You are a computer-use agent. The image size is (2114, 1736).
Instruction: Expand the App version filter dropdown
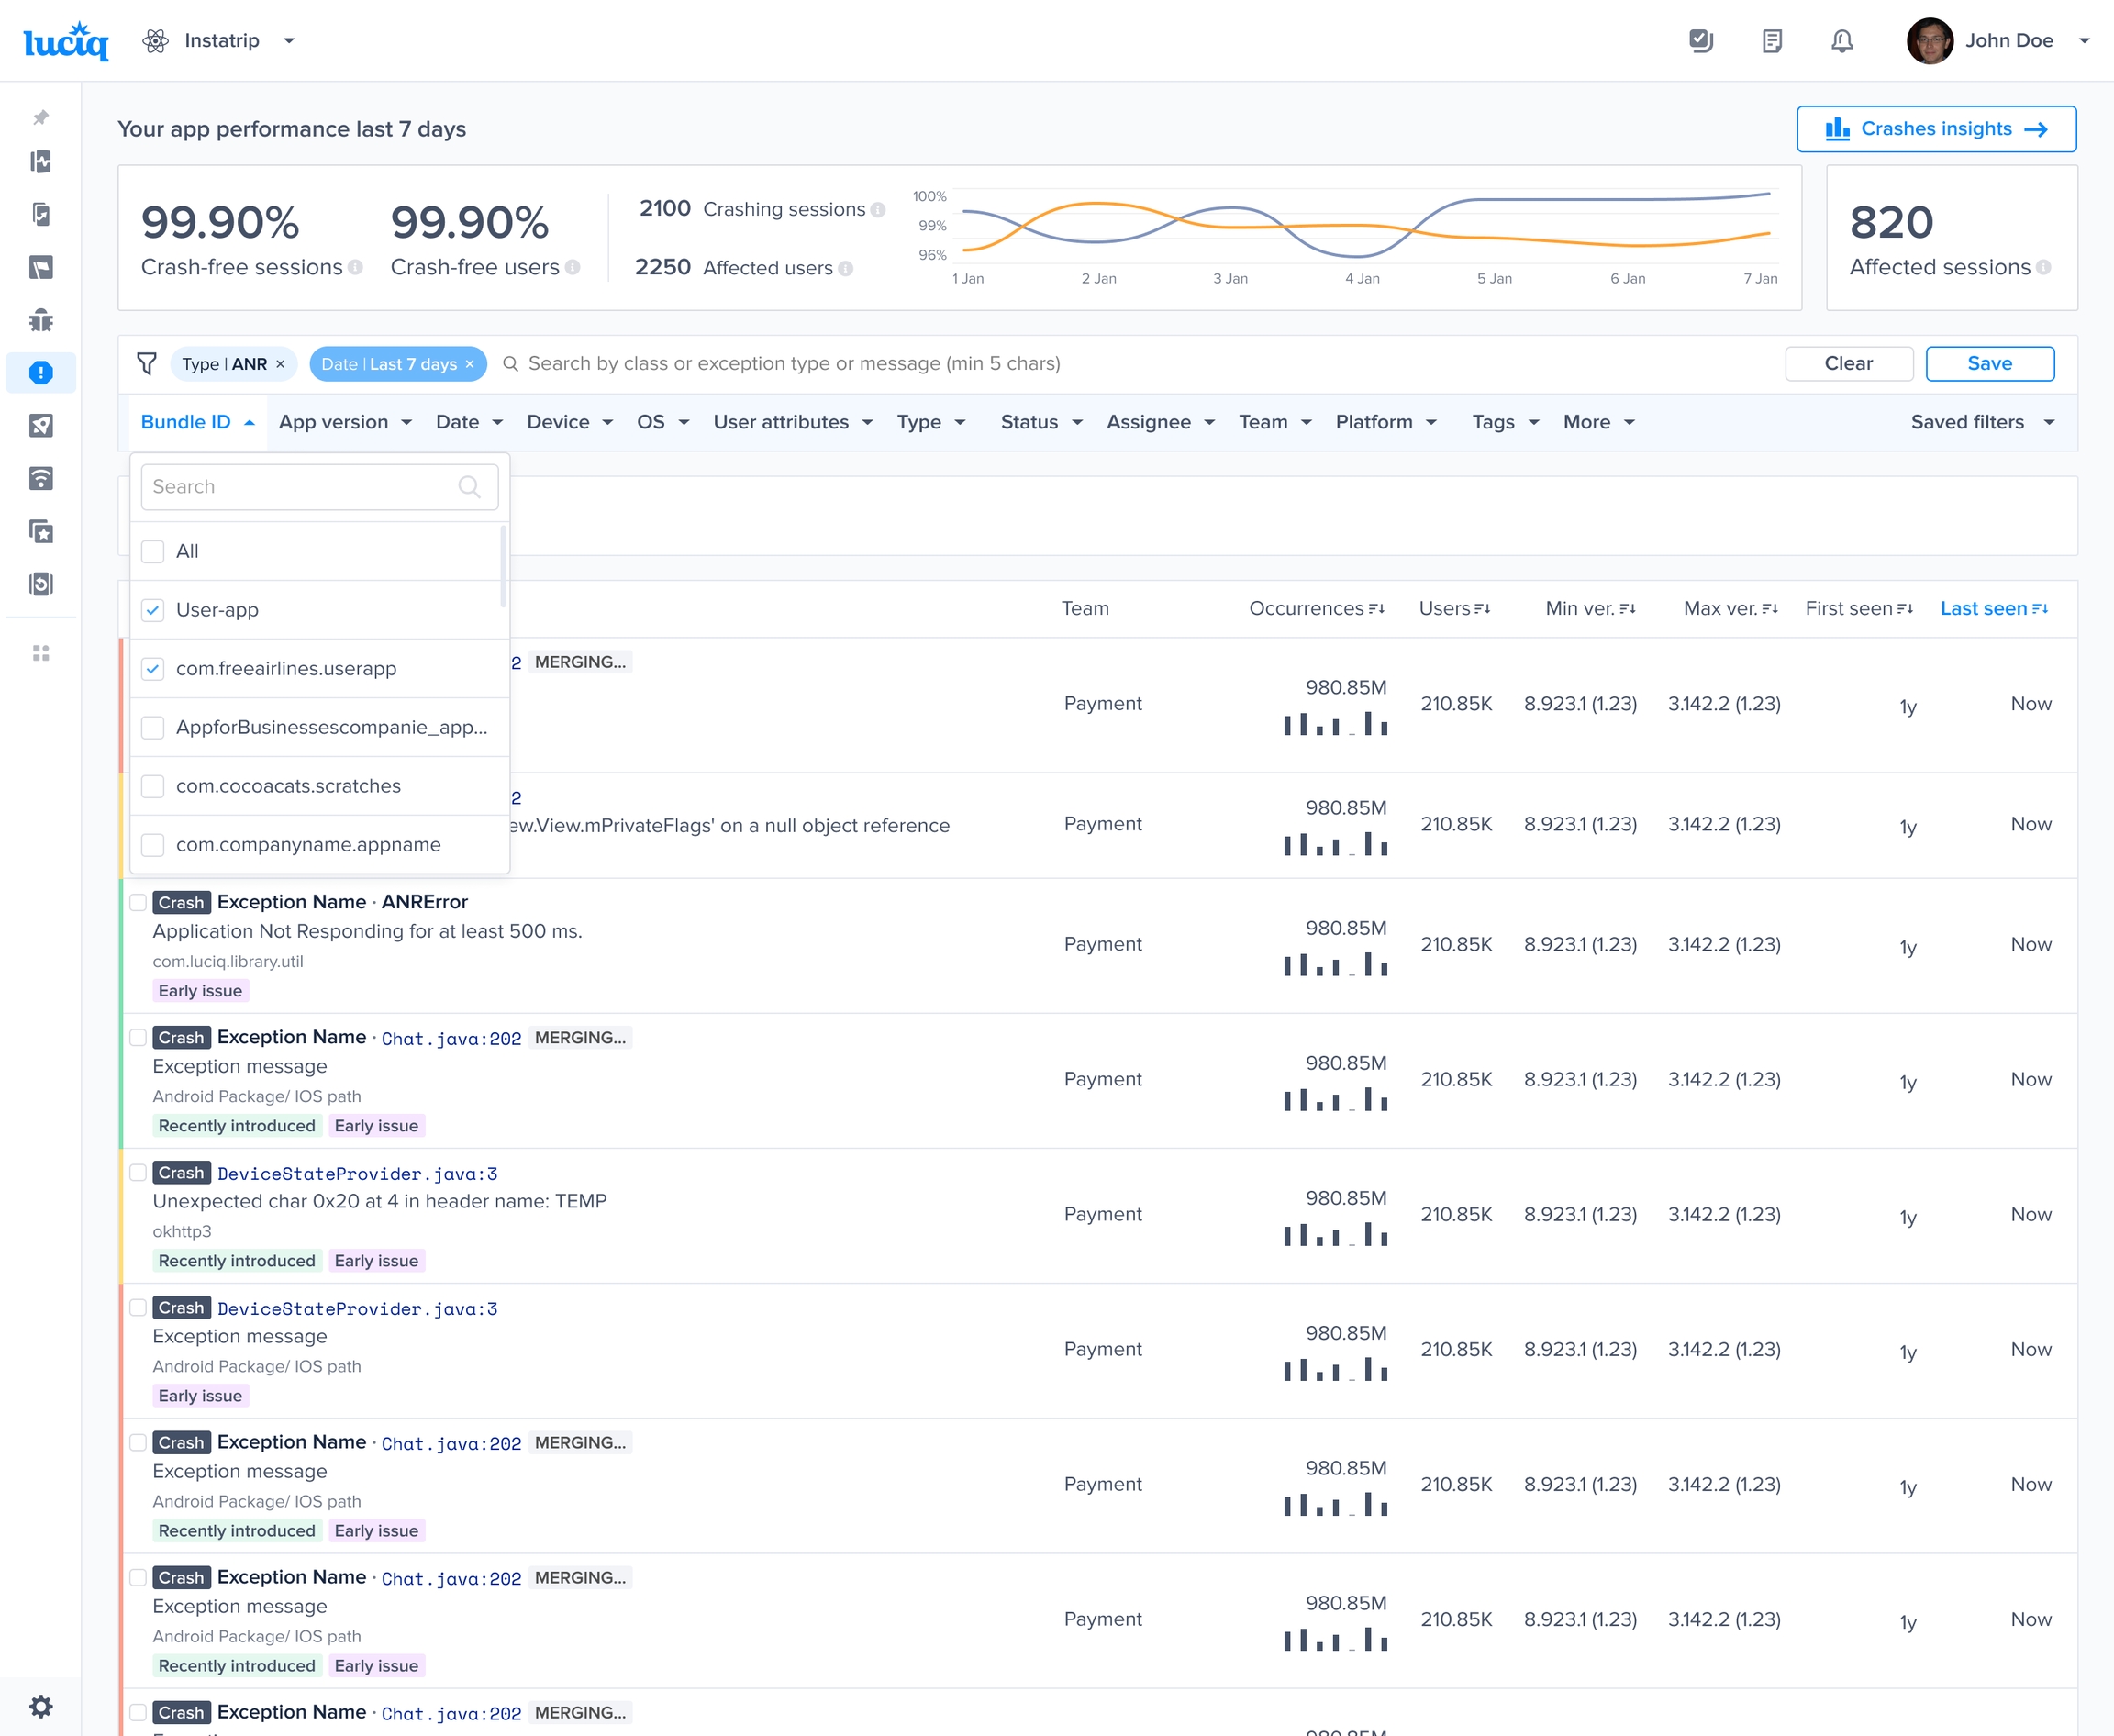(x=345, y=422)
